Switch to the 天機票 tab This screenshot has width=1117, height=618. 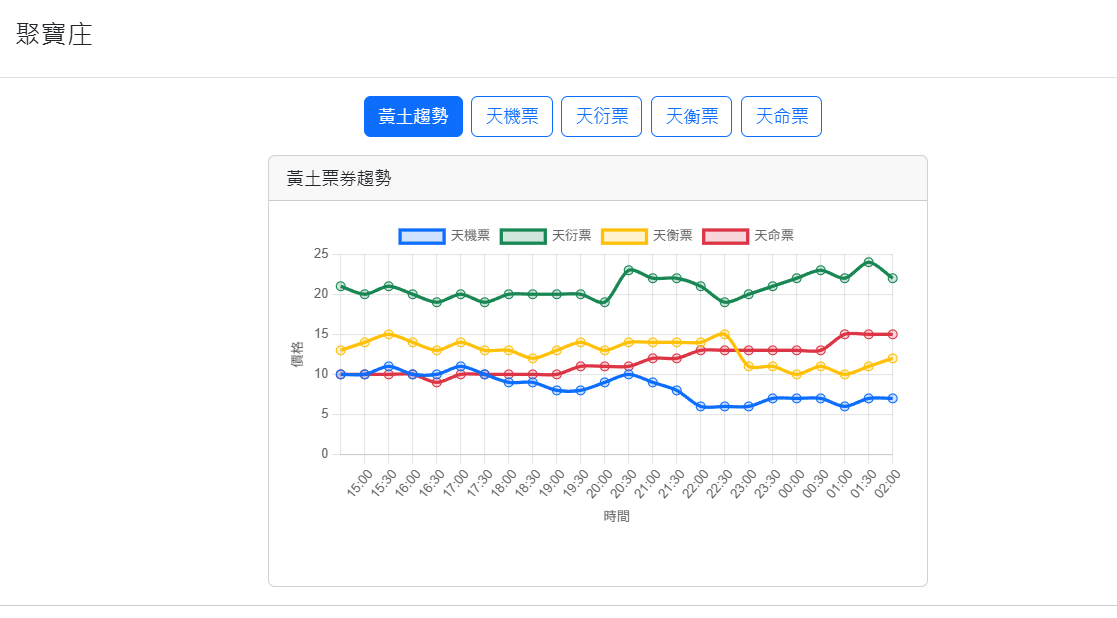click(512, 116)
